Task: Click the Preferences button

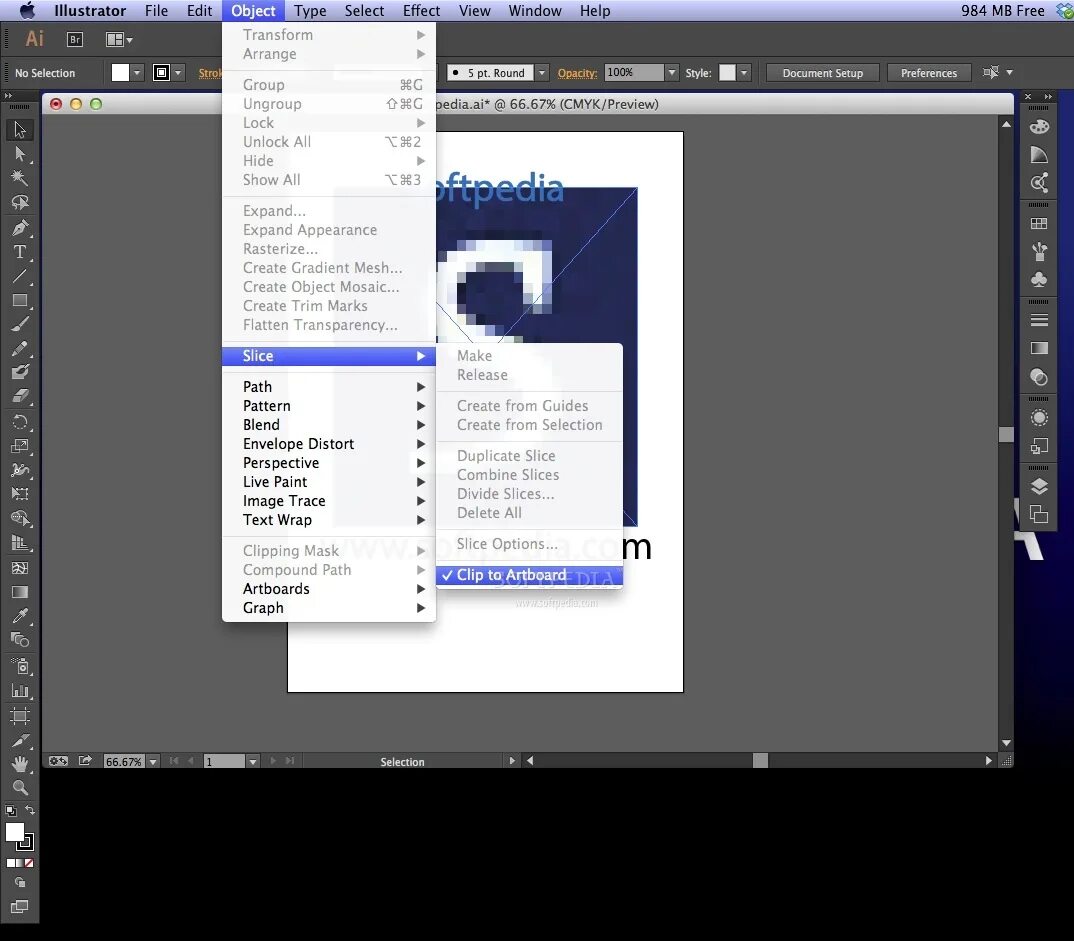Action: point(929,73)
